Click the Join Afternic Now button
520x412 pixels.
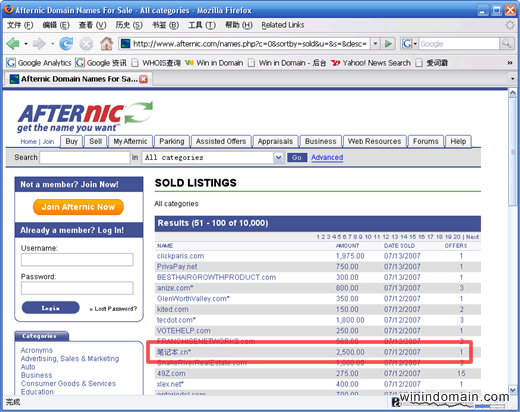pyautogui.click(x=78, y=207)
